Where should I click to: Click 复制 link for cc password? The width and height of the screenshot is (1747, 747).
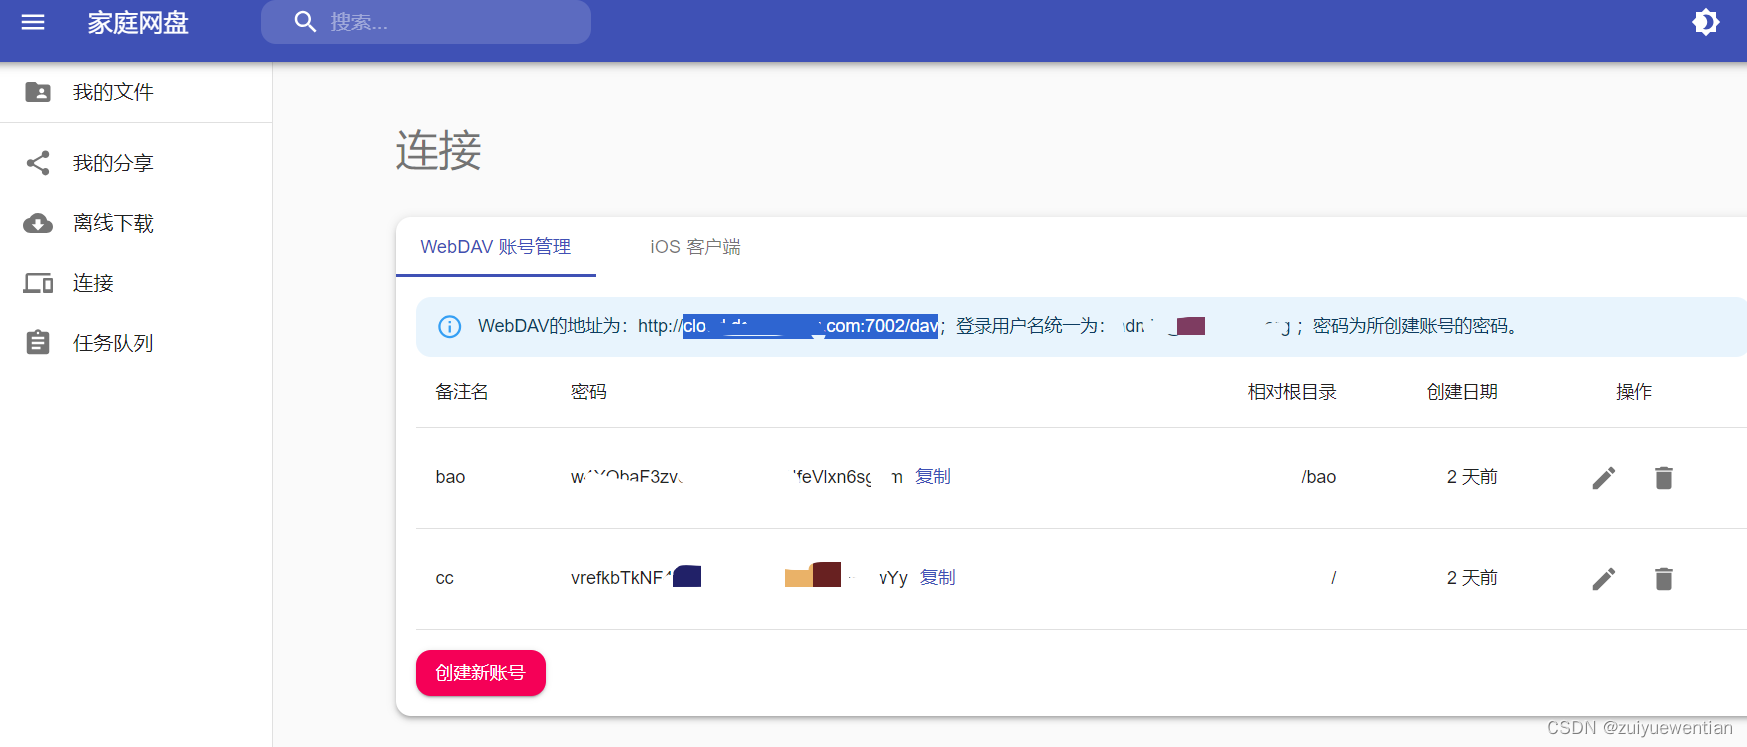pos(938,578)
